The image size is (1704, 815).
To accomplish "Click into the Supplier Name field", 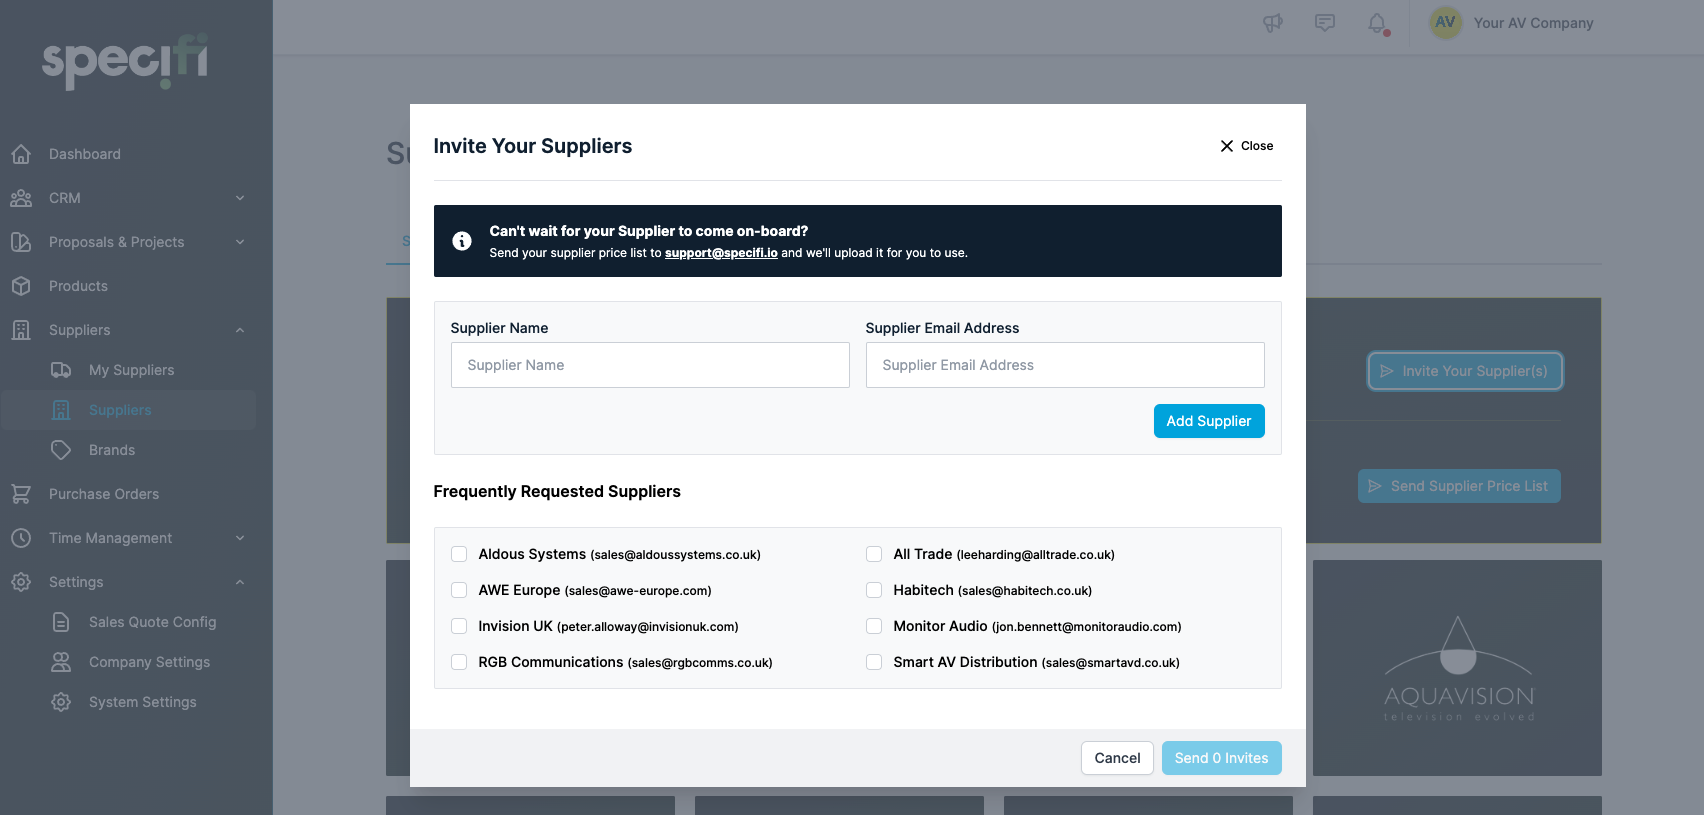I will coord(650,365).
